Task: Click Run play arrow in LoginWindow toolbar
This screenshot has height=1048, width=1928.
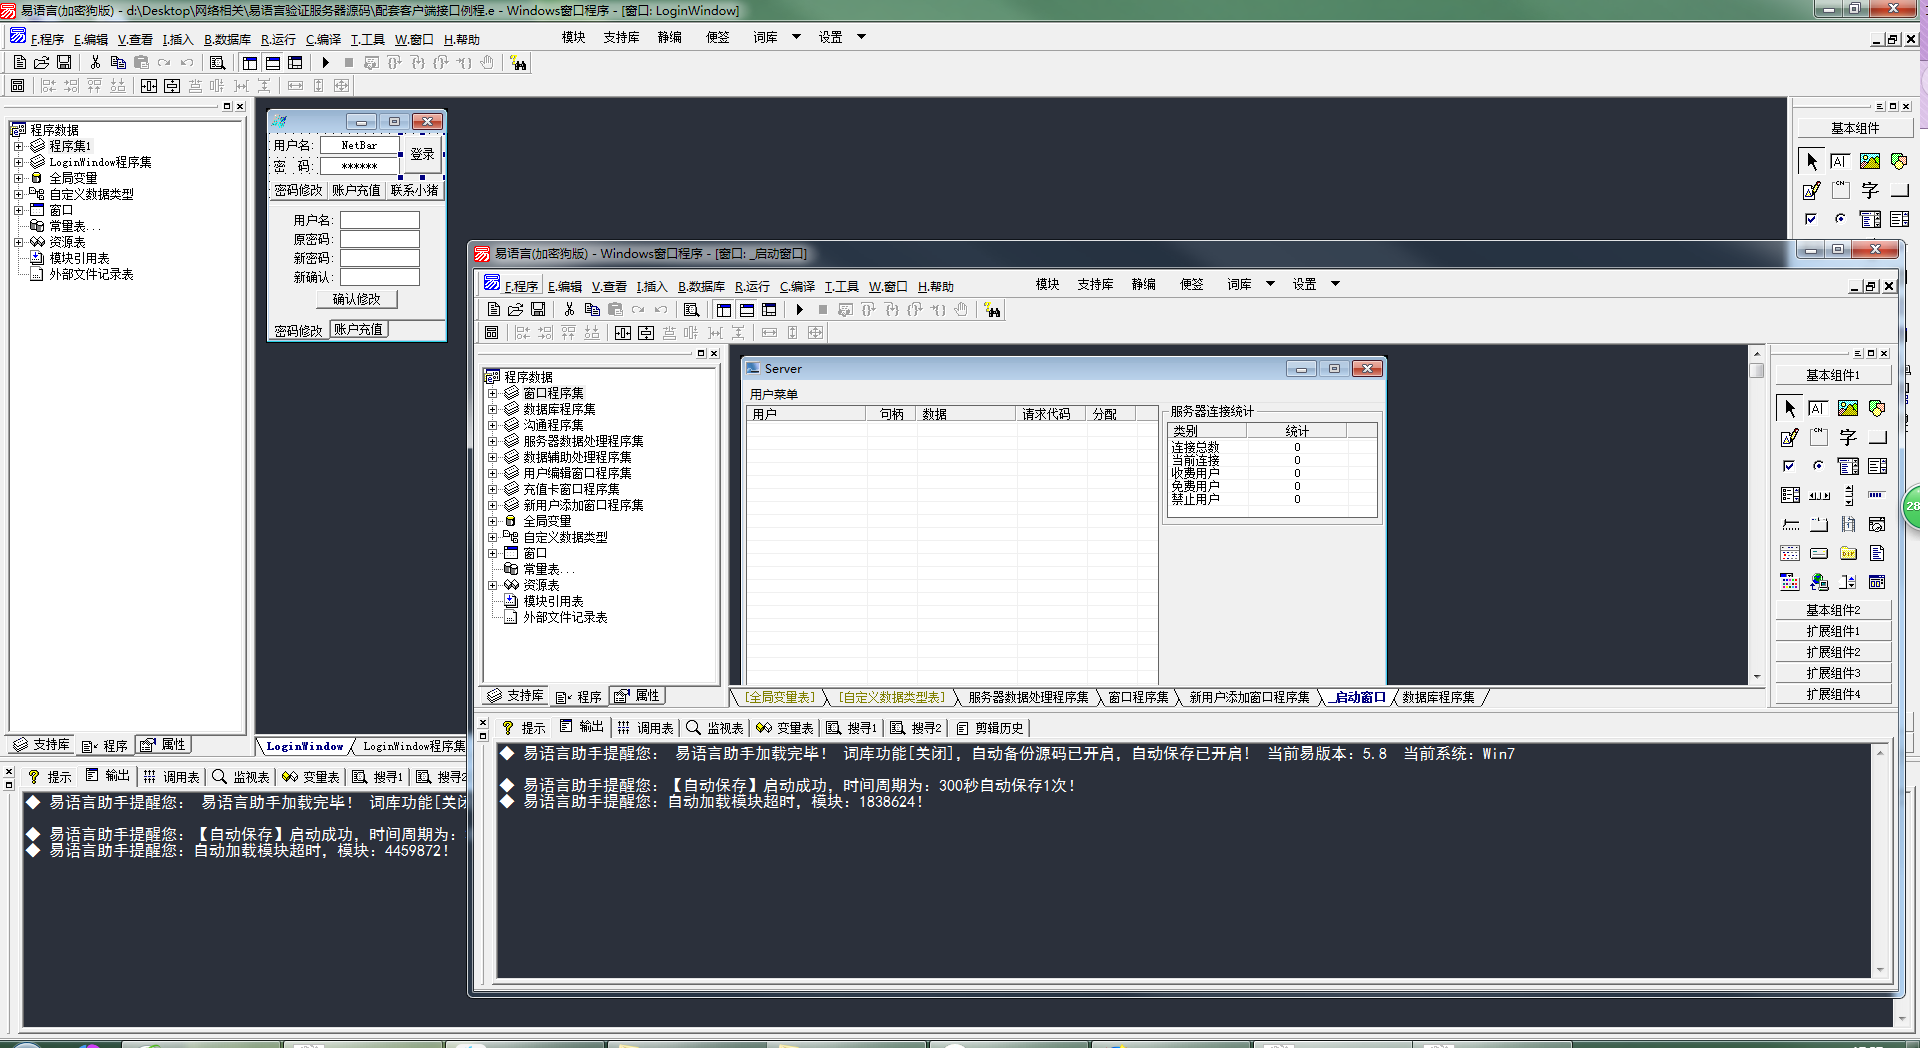Action: 325,62
